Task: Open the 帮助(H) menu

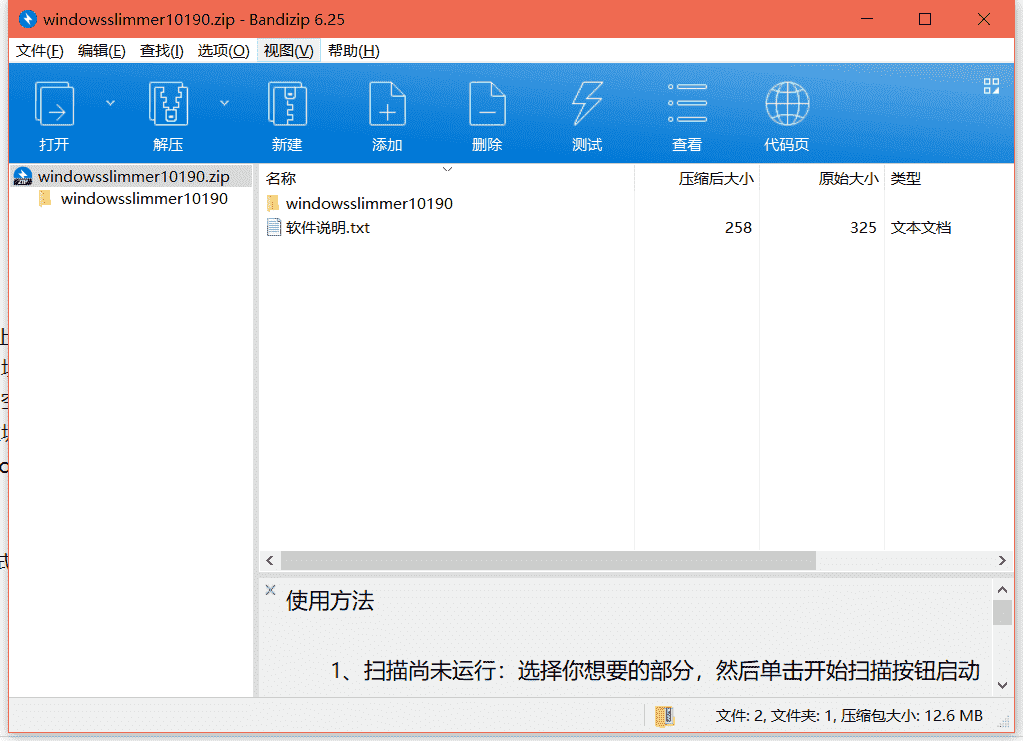Action: click(x=354, y=51)
